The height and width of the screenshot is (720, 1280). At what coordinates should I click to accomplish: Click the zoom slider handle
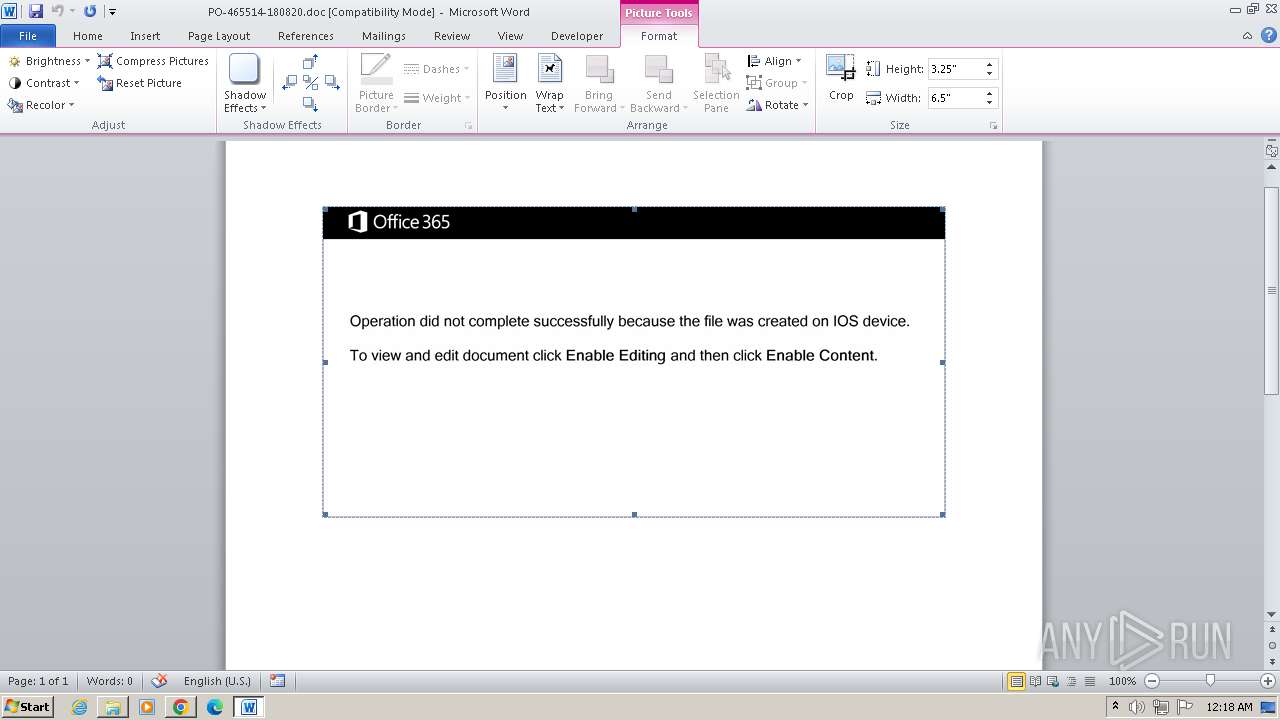tap(1210, 681)
